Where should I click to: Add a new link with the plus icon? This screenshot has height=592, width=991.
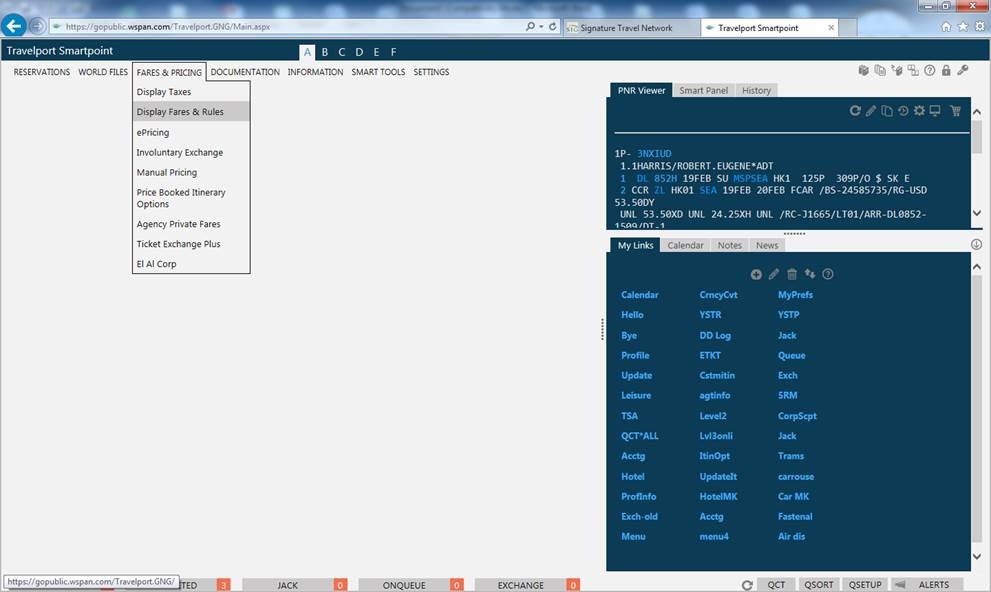756,274
